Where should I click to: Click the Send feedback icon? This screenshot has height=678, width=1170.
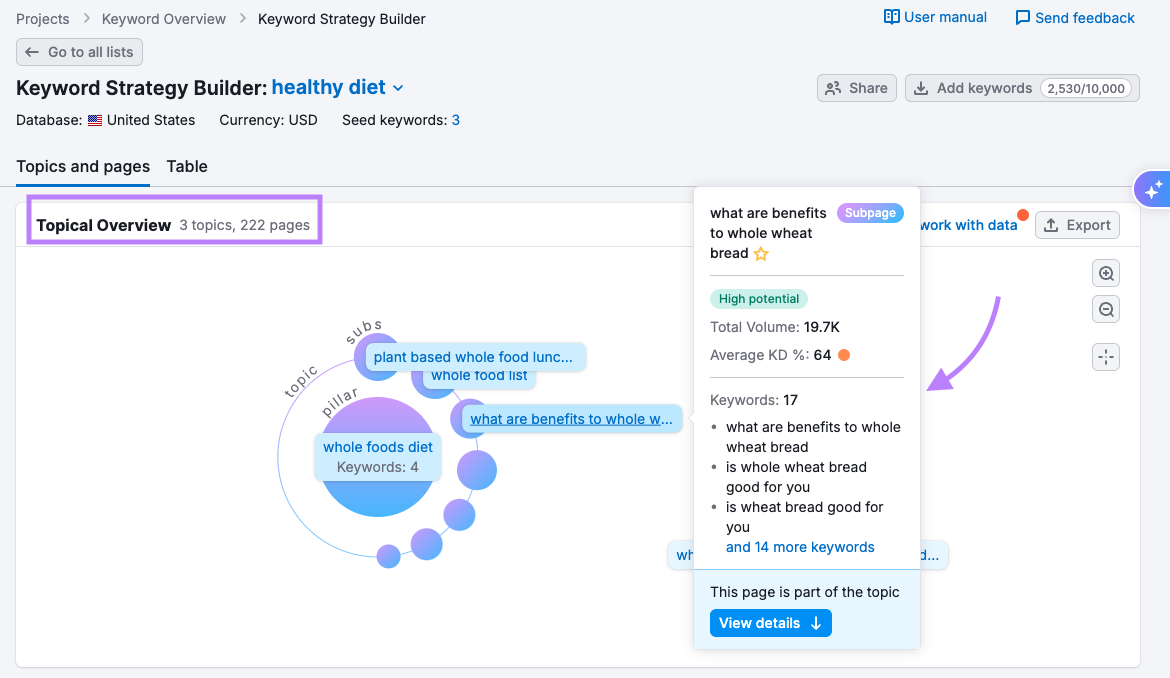1021,17
